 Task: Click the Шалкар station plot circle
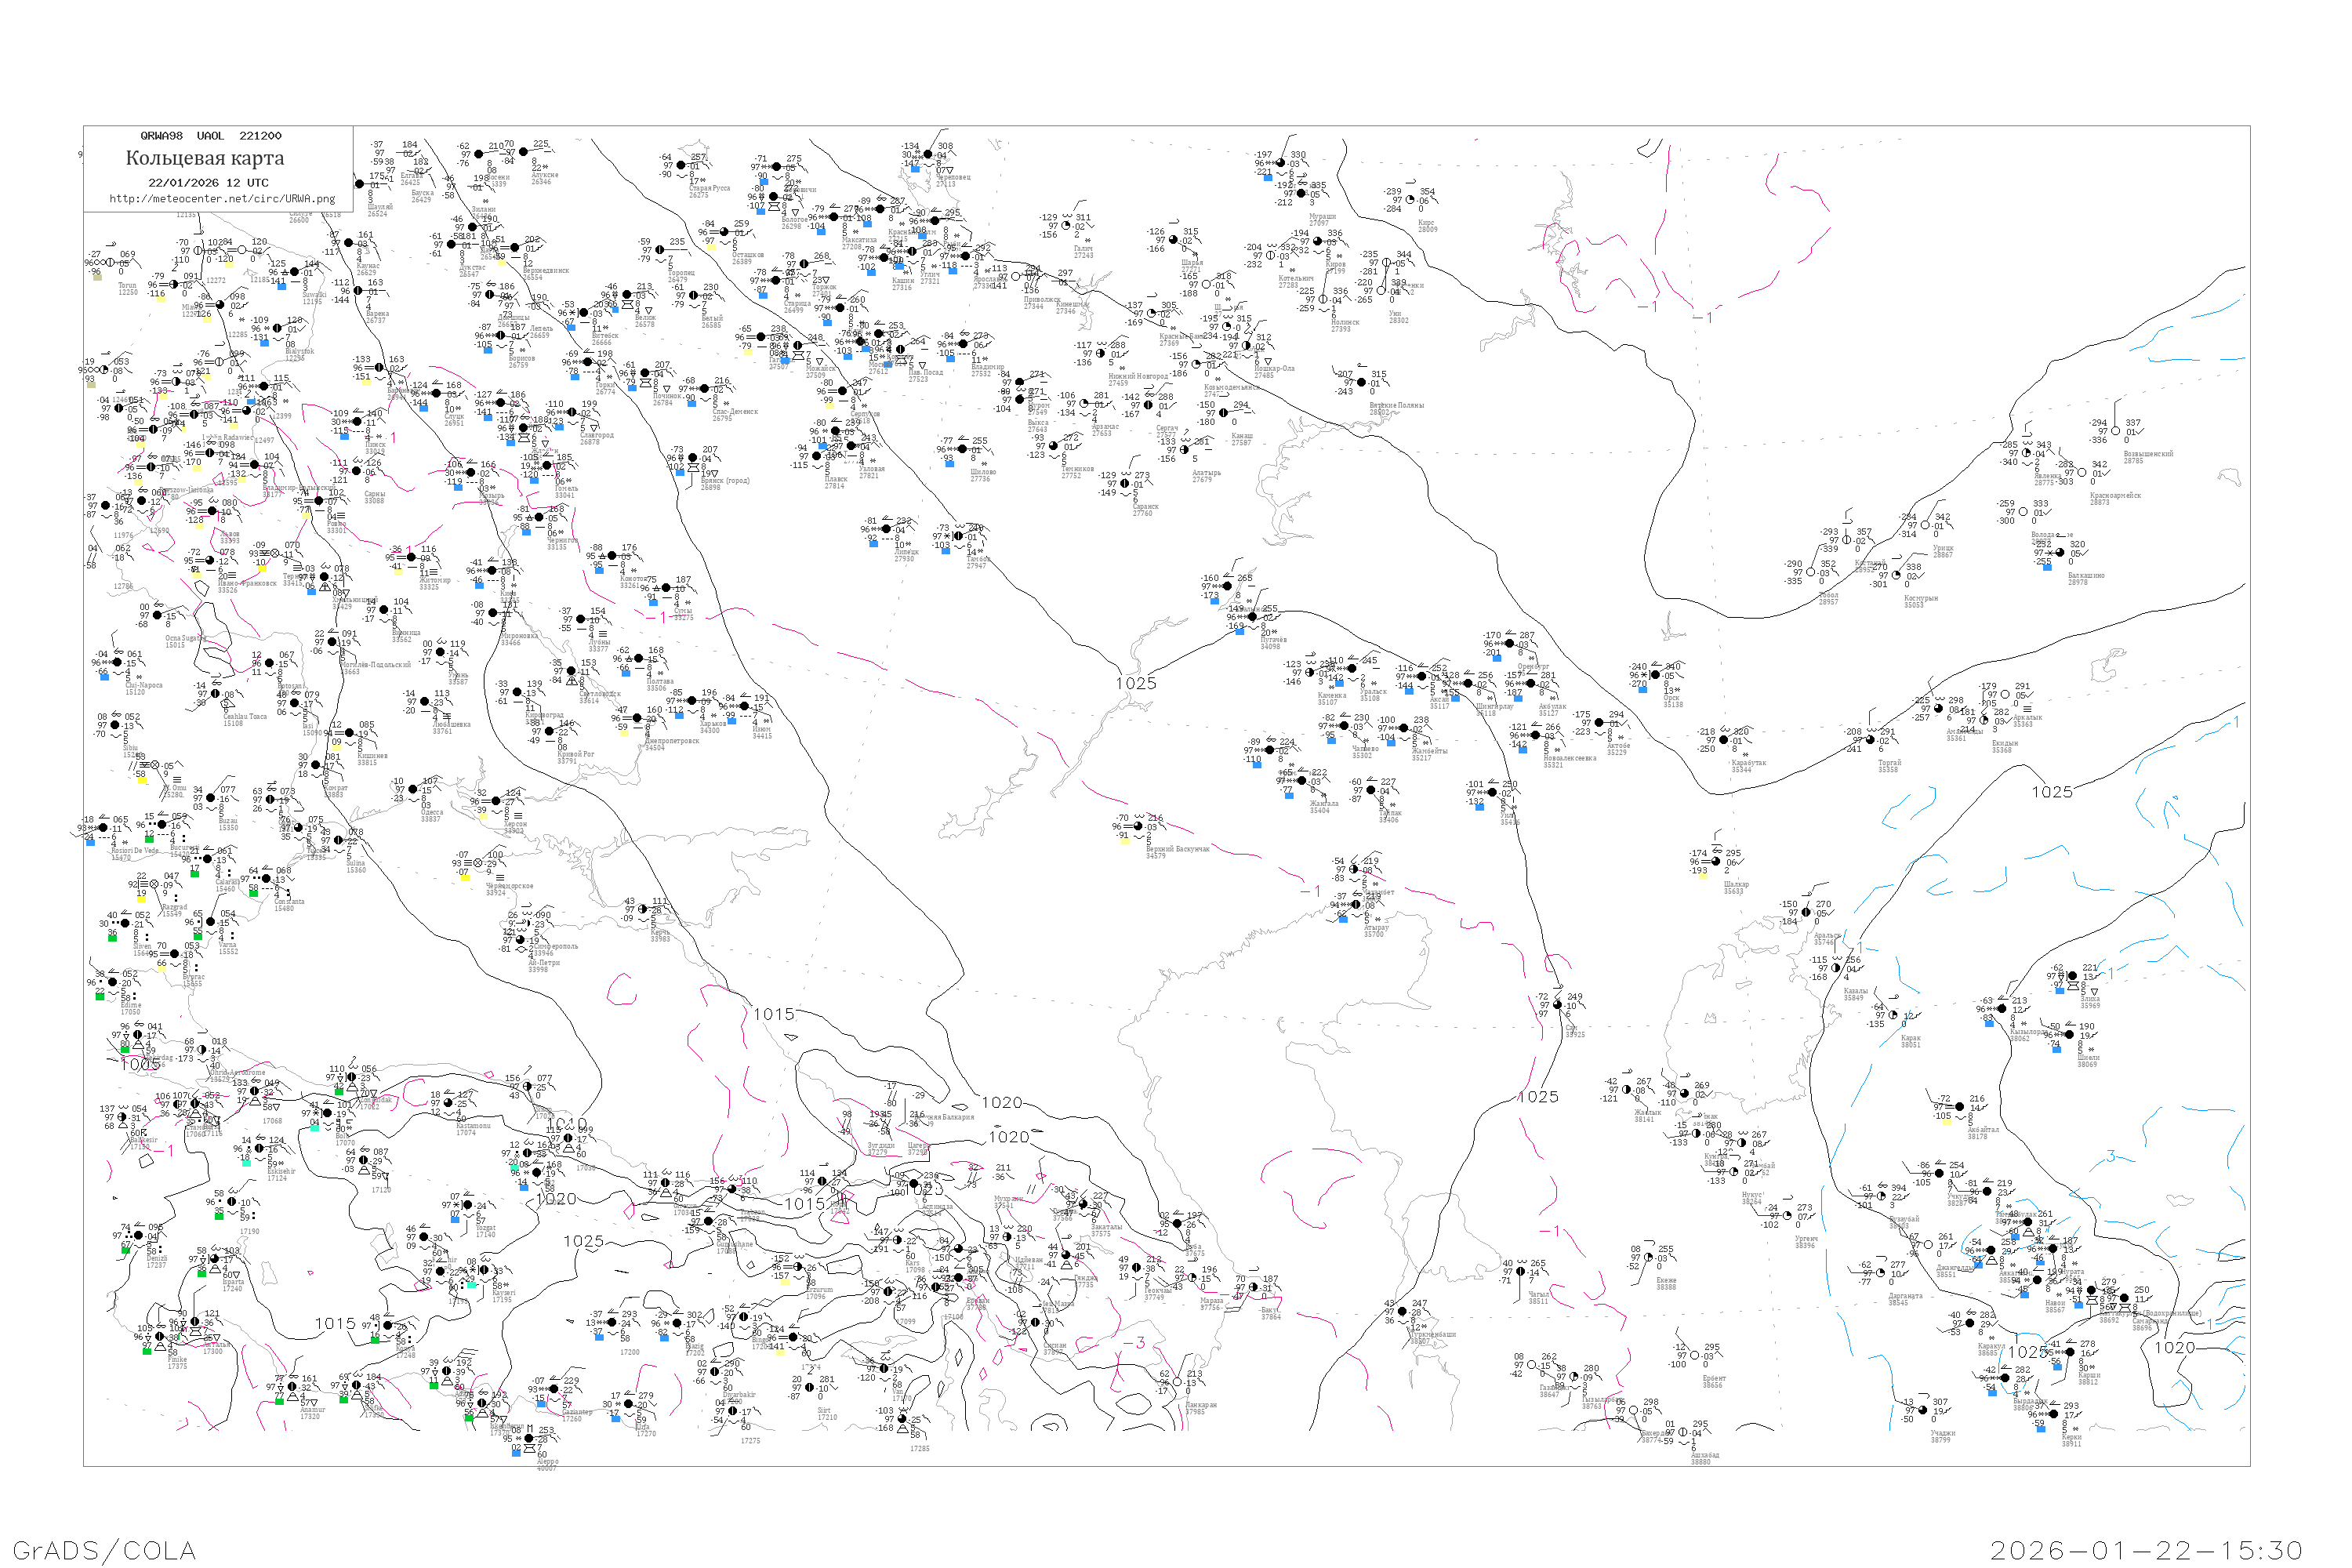click(x=1716, y=862)
